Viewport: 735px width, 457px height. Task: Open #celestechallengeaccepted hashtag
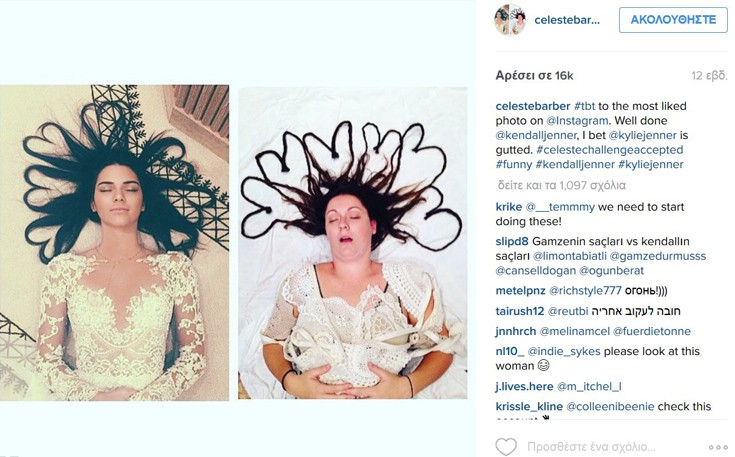[x=609, y=150]
